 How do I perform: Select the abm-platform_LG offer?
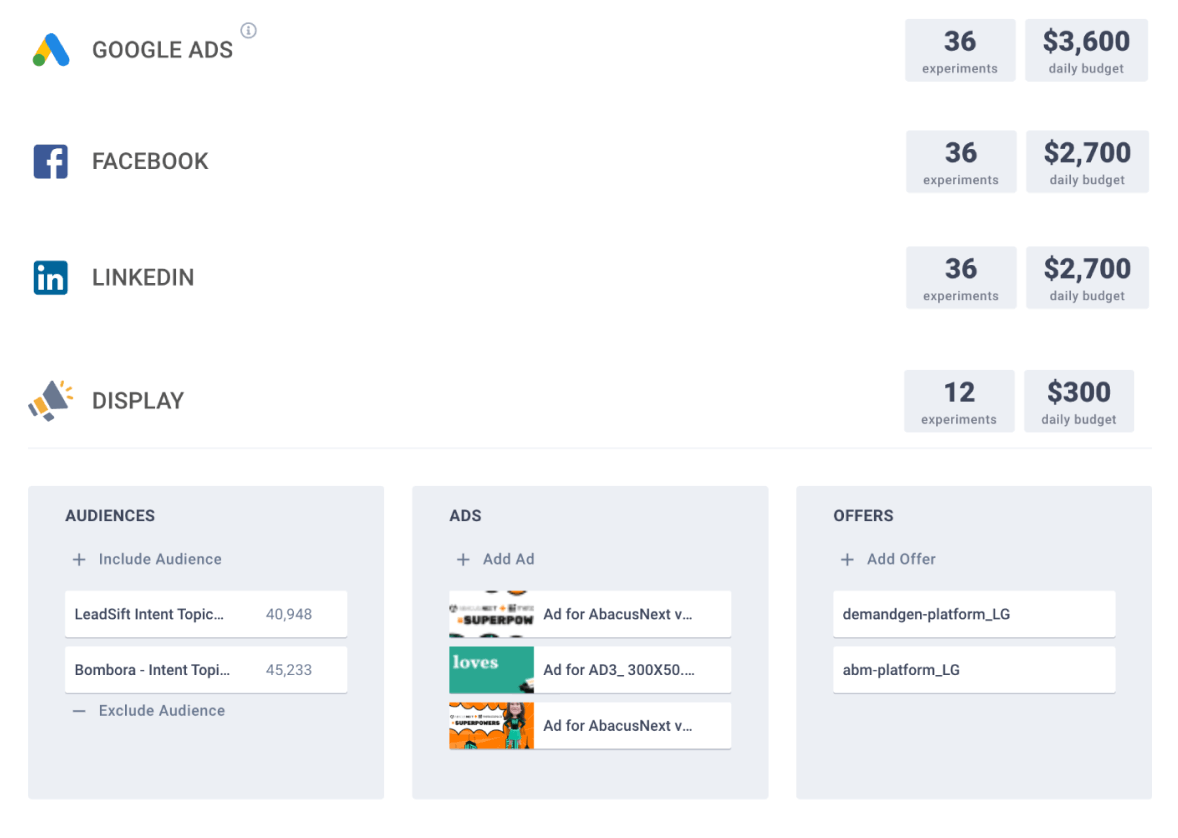(974, 670)
